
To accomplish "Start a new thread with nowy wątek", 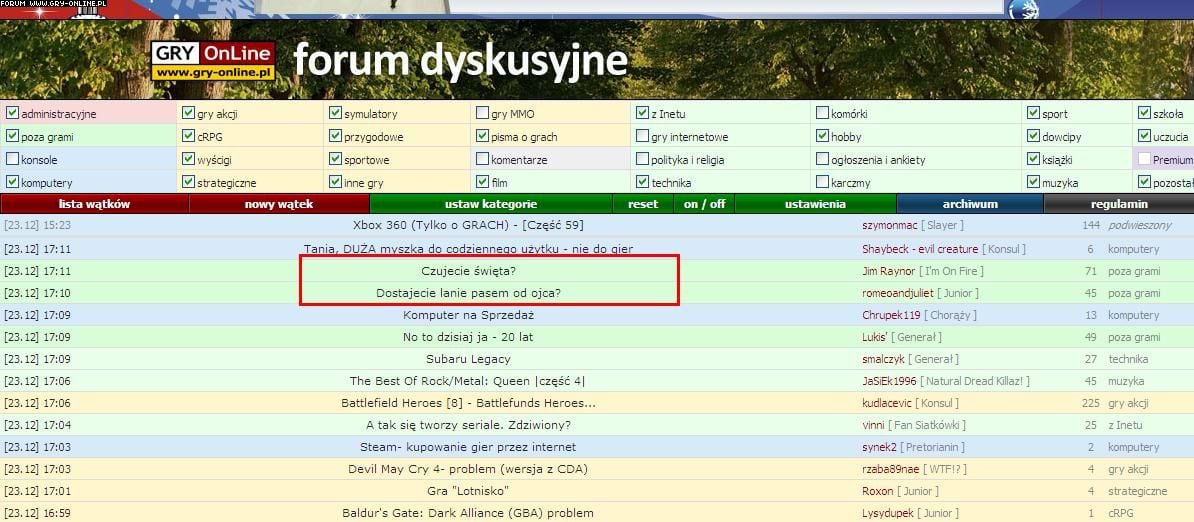I will (x=279, y=204).
